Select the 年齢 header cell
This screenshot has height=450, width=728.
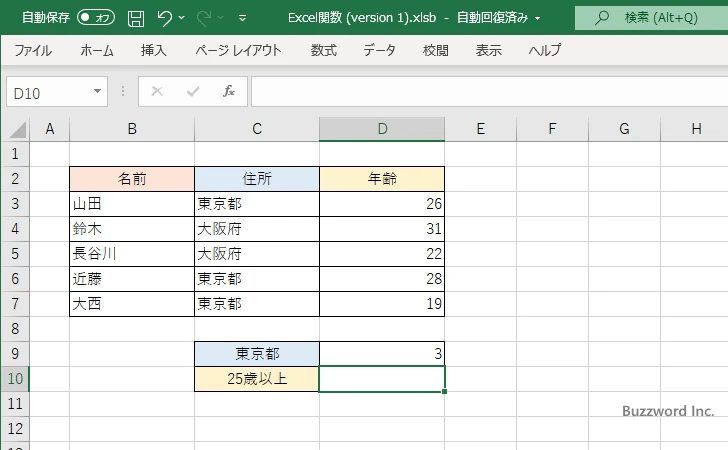click(x=382, y=179)
